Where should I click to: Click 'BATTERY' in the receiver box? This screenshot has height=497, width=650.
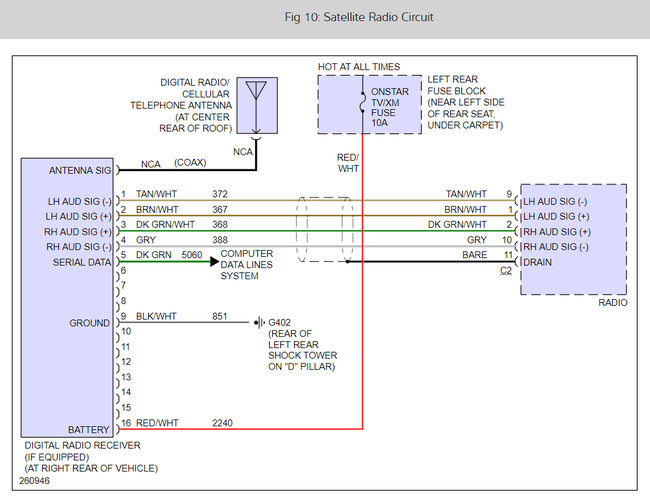[x=88, y=430]
